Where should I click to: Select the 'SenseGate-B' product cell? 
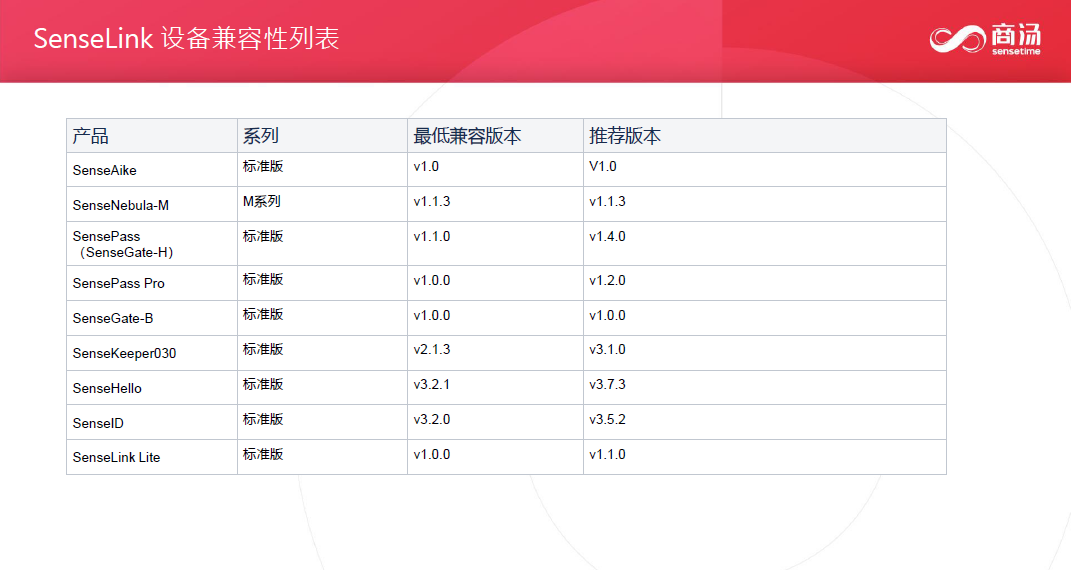point(152,318)
